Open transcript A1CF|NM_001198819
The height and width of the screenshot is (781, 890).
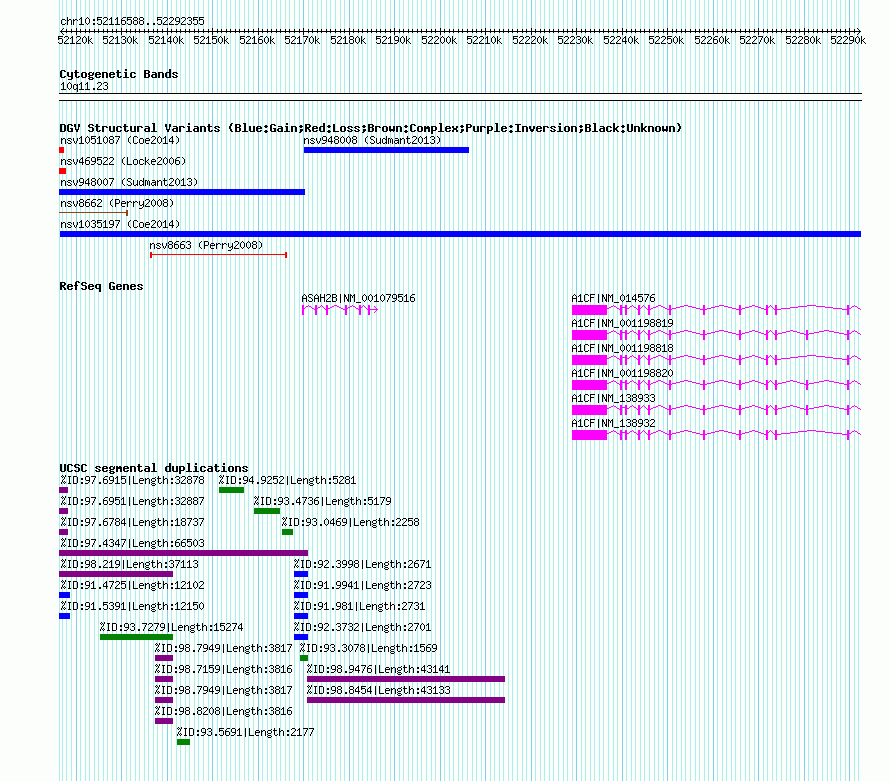622,323
